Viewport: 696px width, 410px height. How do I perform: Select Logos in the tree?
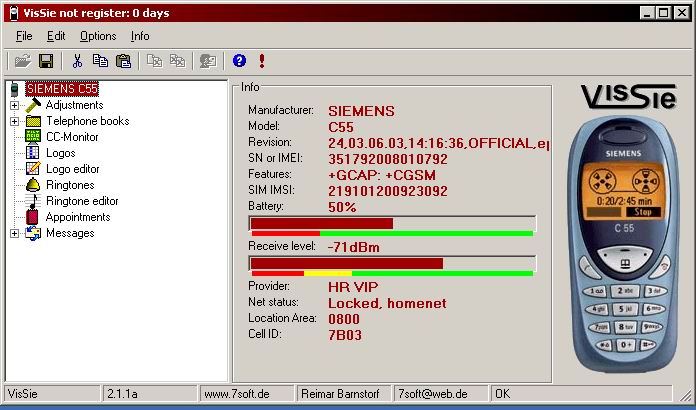click(61, 153)
